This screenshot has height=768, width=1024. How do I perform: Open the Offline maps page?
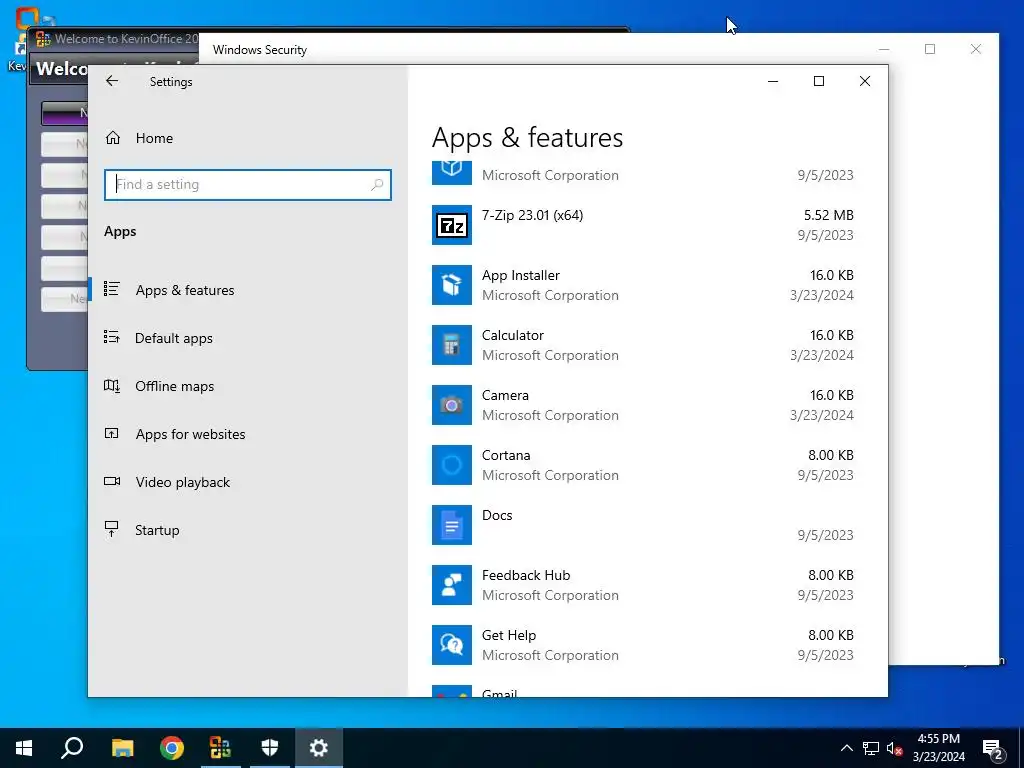(x=174, y=386)
